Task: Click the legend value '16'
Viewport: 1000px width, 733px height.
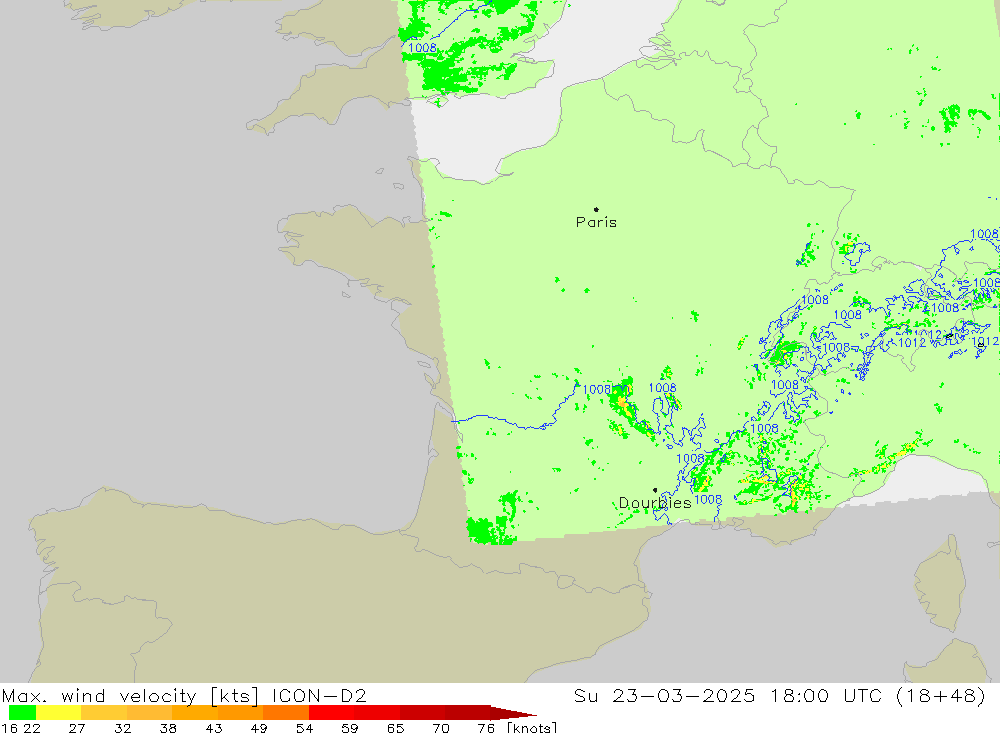Action: [10, 727]
